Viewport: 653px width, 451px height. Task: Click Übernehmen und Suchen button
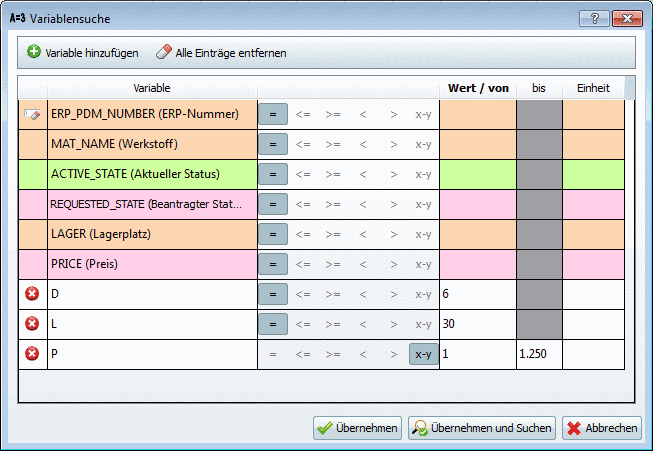coord(482,428)
